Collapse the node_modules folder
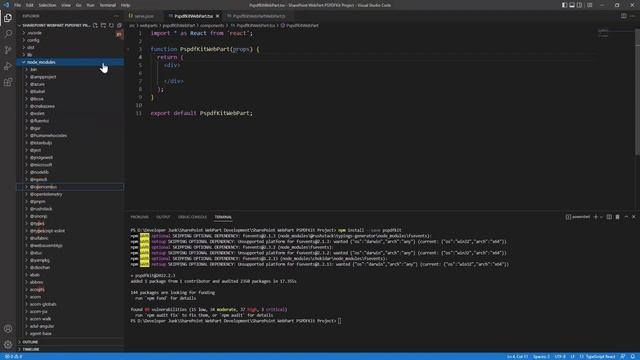640x360 pixels. coord(70,62)
